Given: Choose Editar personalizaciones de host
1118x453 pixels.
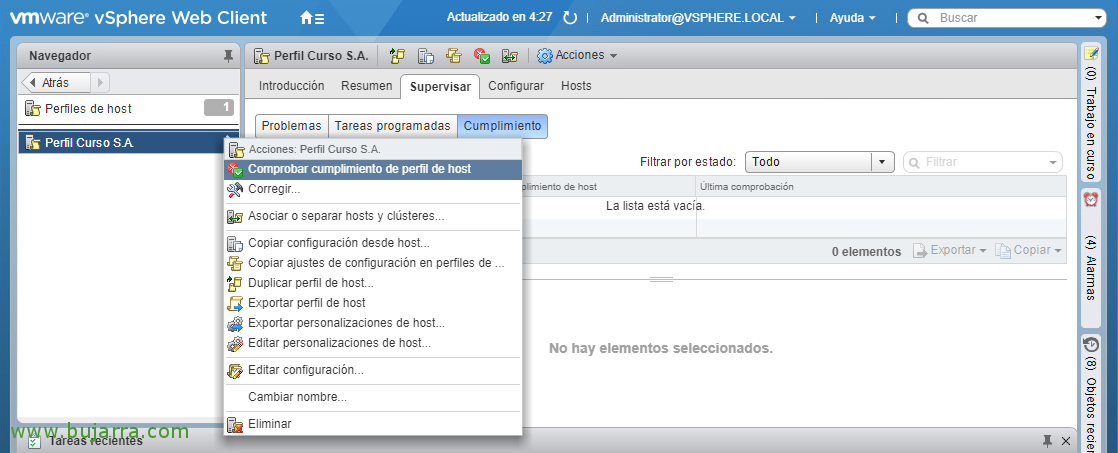Looking at the screenshot, I should (373, 342).
